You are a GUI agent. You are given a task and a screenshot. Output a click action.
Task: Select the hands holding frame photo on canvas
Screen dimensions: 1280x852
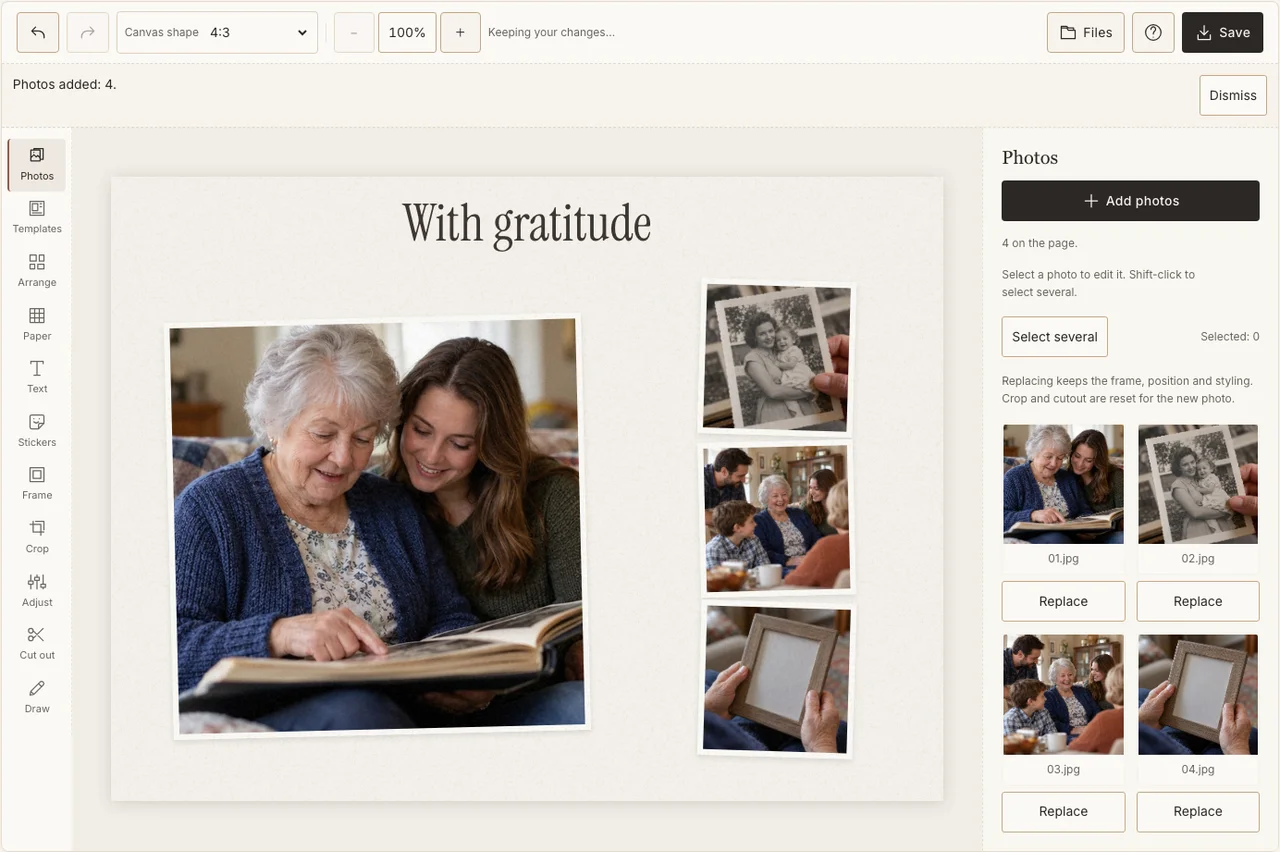(776, 679)
